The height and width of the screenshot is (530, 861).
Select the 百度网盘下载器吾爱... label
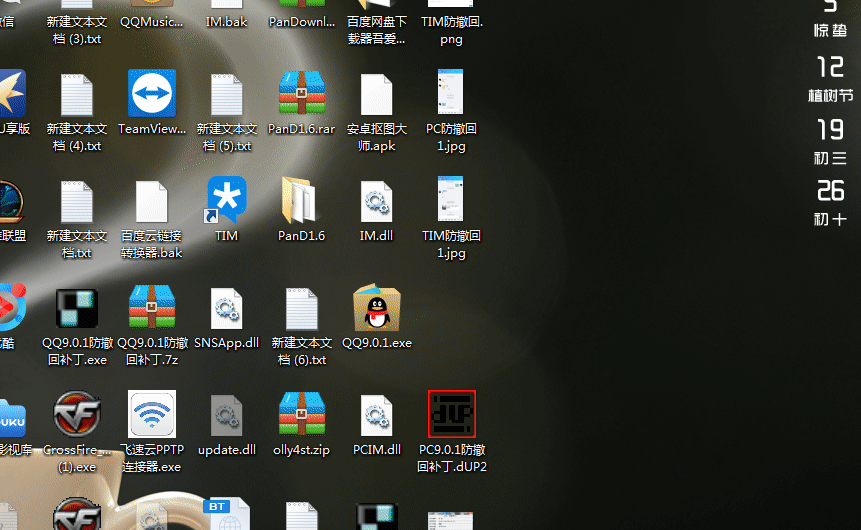click(x=377, y=30)
